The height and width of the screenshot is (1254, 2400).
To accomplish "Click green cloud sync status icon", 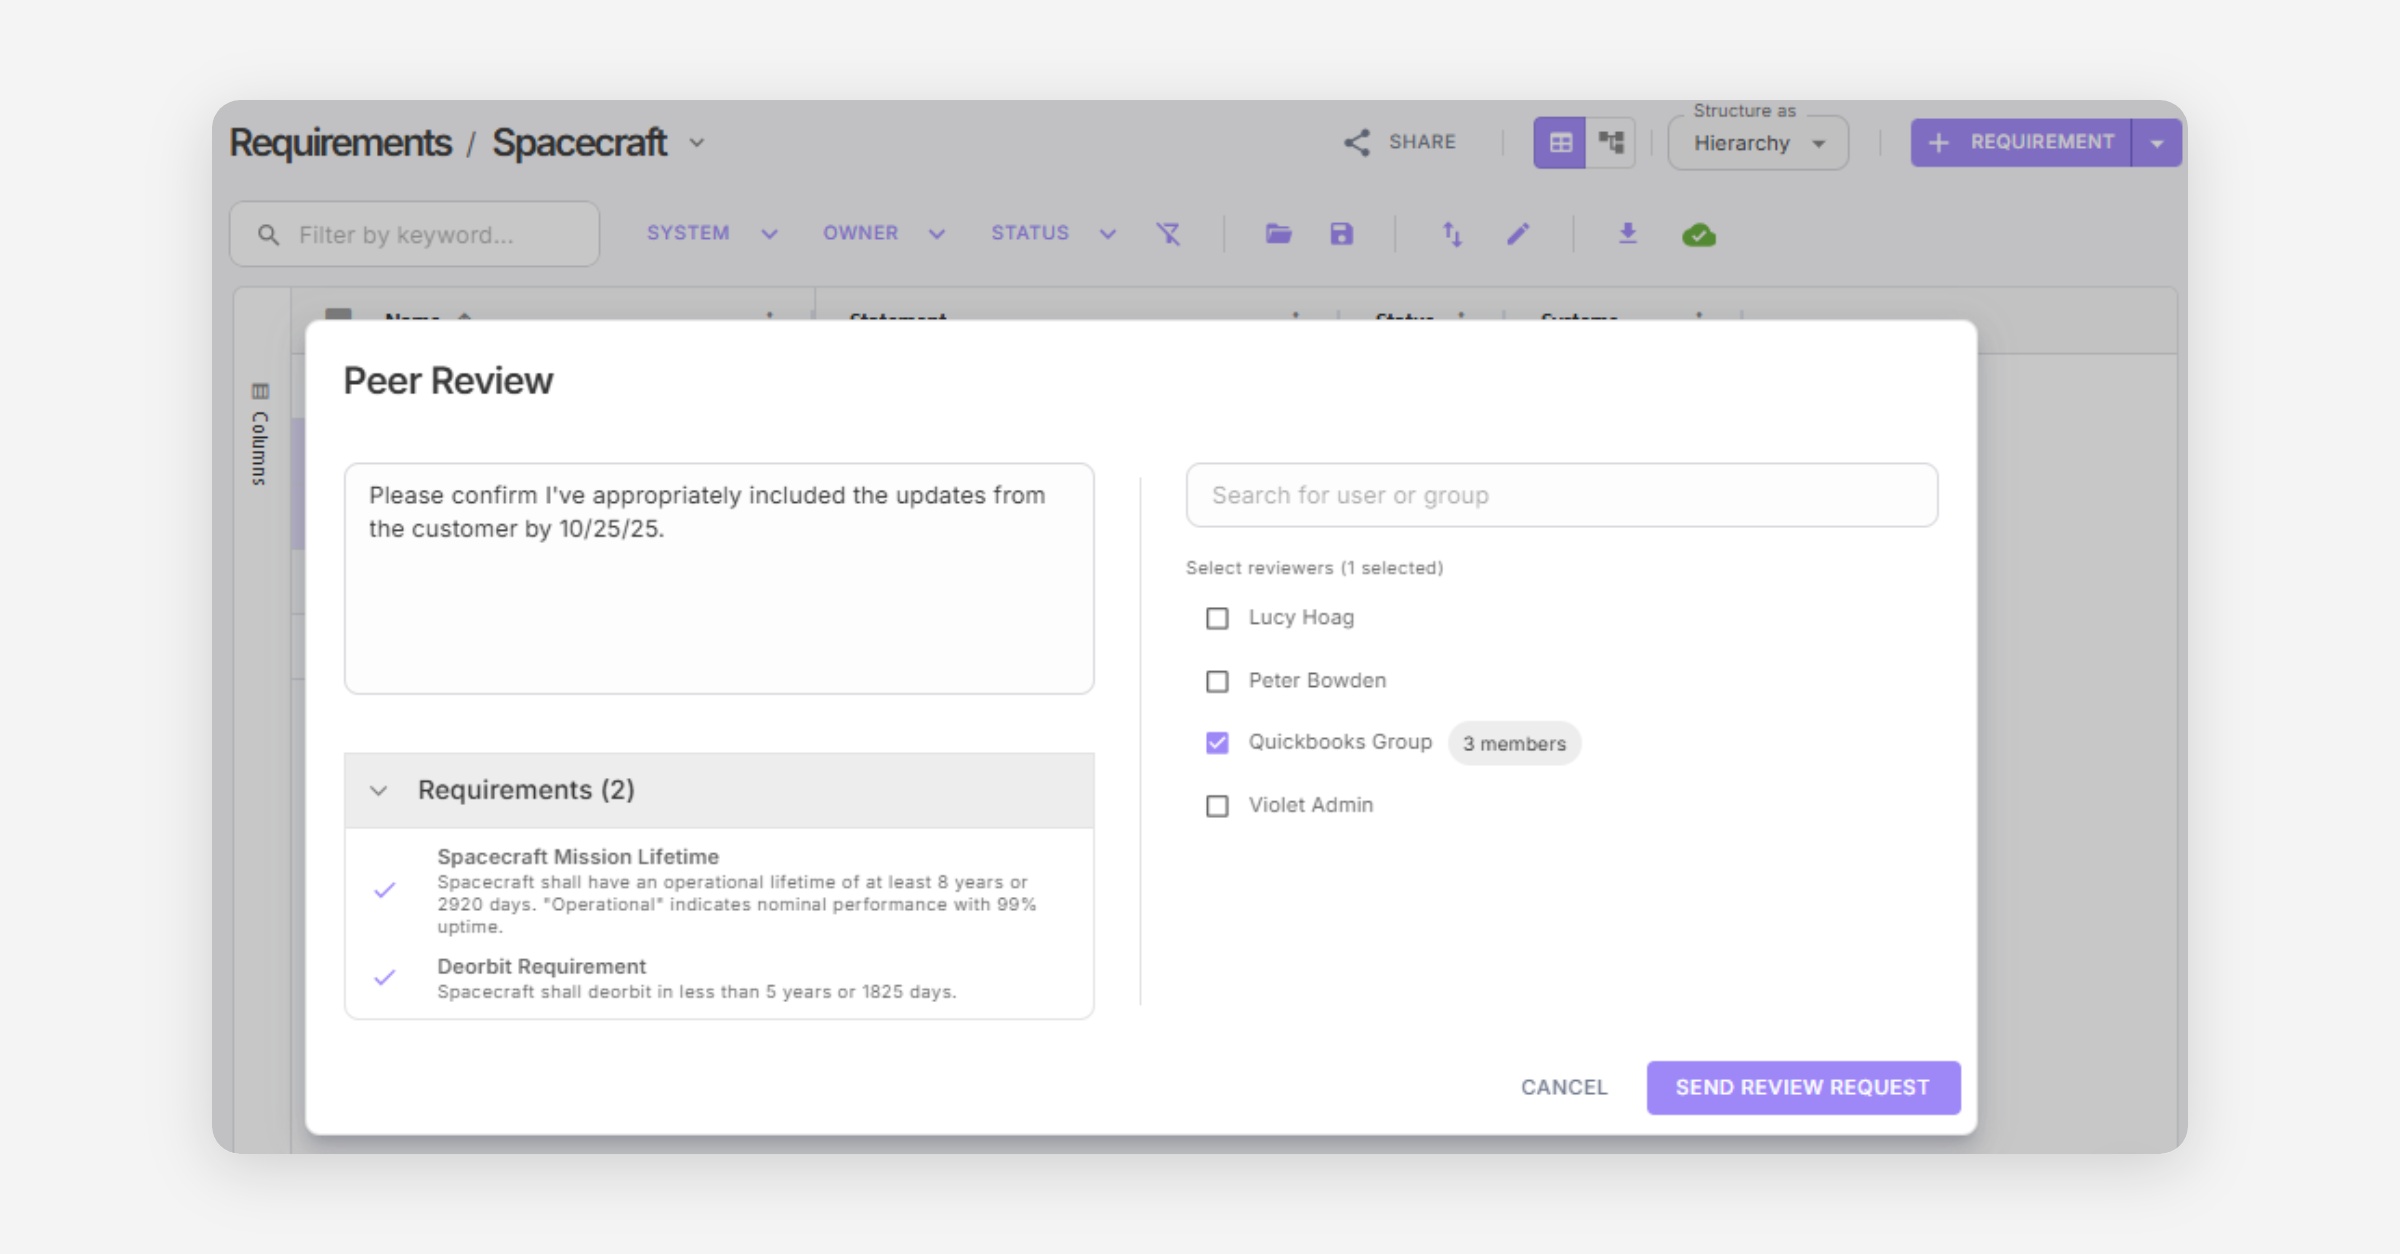I will point(1698,235).
